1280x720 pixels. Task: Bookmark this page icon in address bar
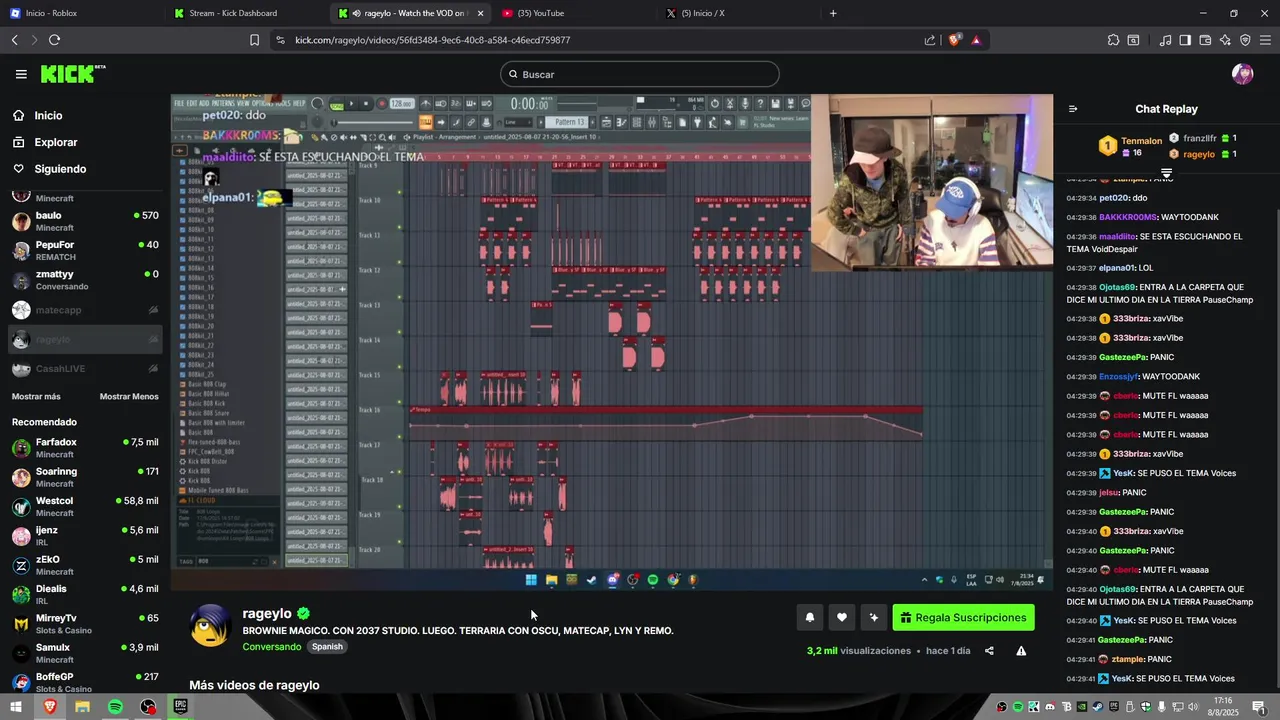coord(254,40)
